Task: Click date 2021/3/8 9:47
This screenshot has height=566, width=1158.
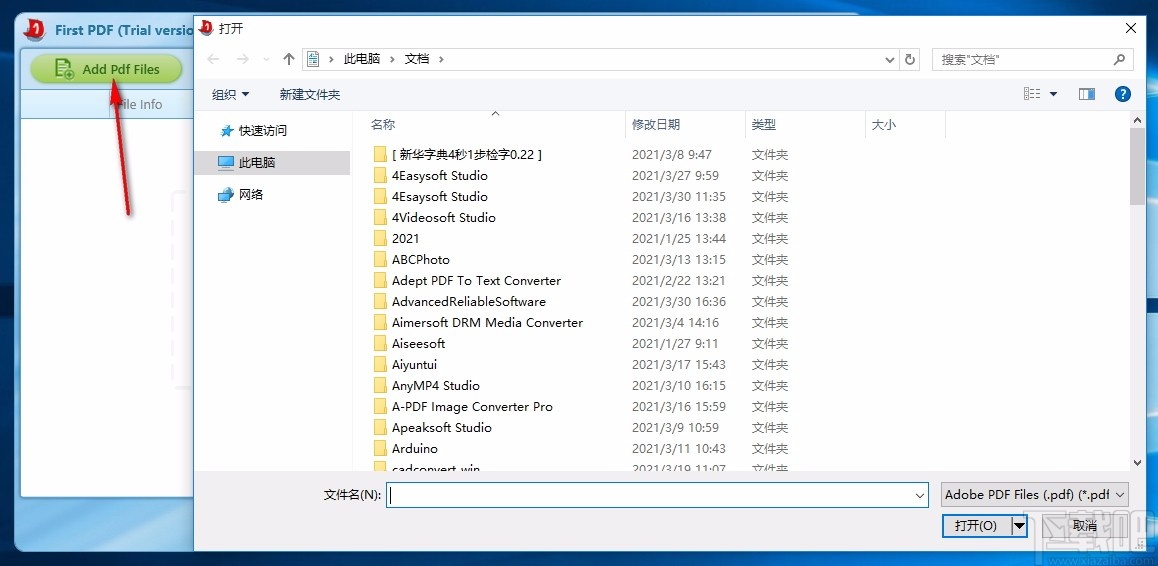Action: point(671,154)
